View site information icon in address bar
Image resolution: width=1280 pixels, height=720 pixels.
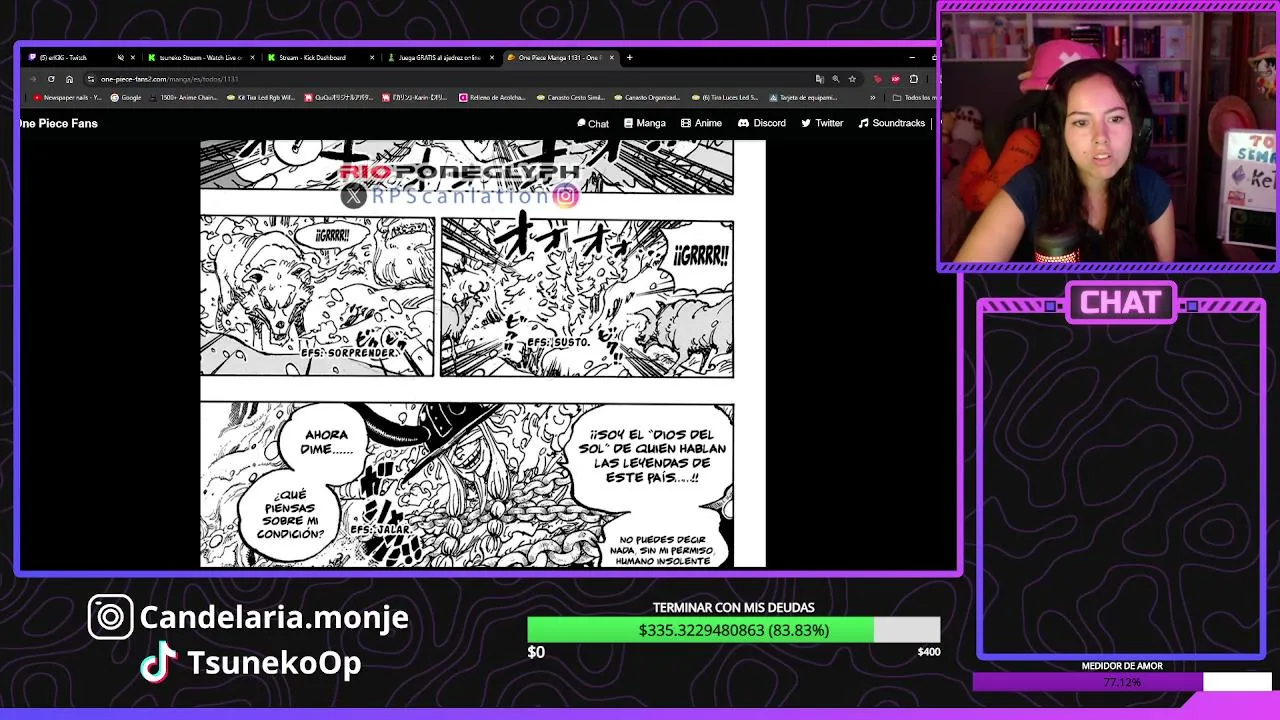click(91, 79)
